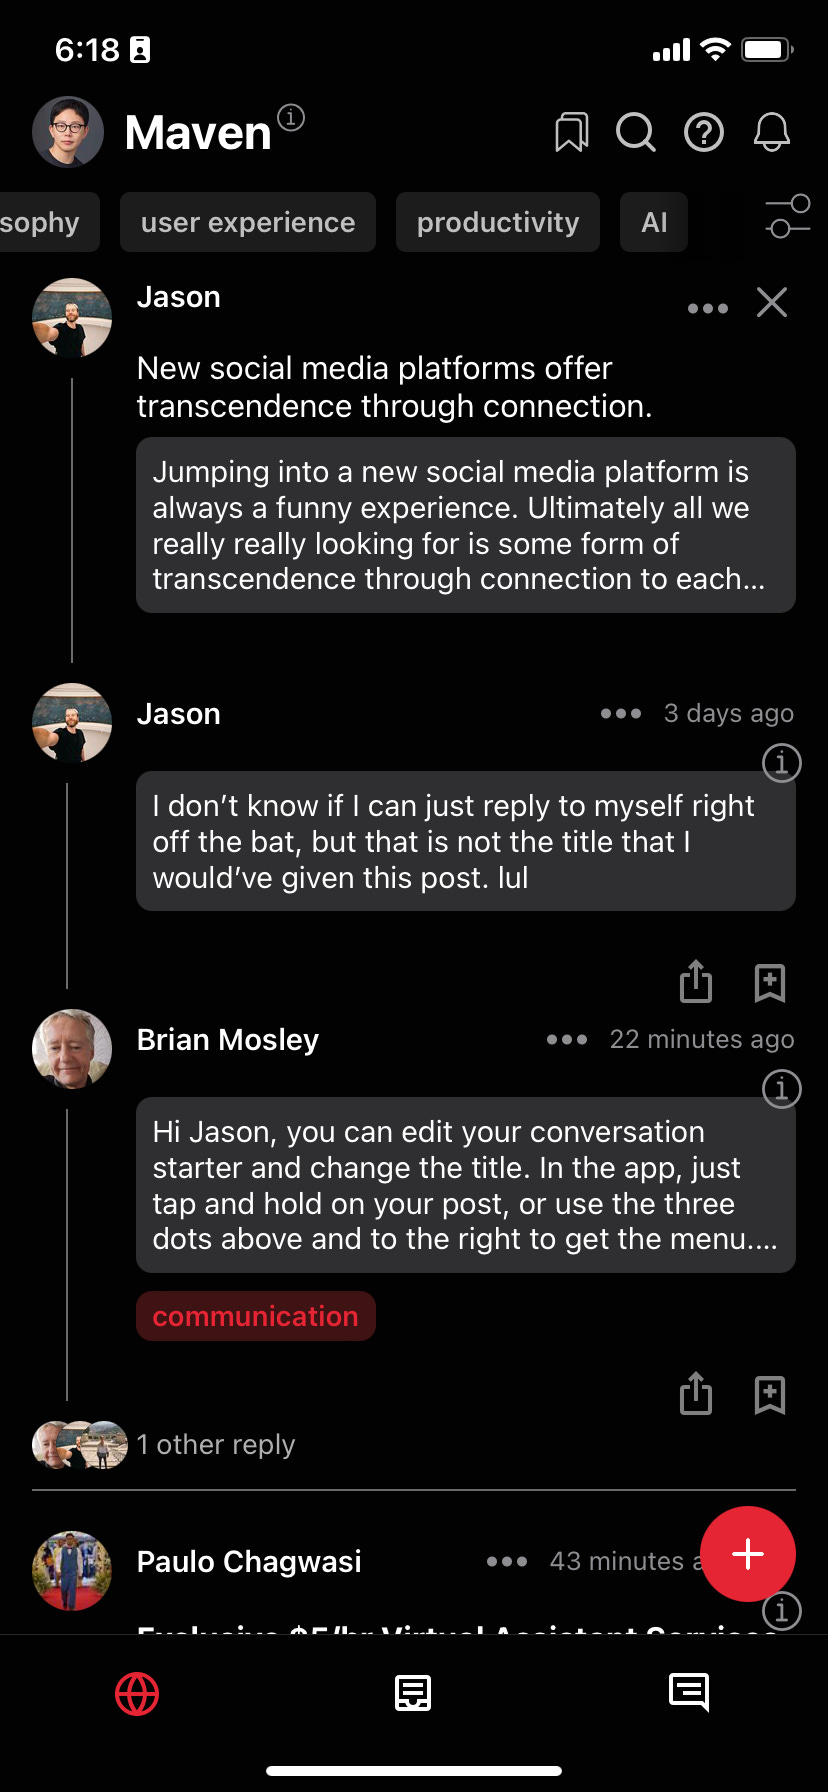
Task: Bookmark Brian Mosley's reply
Action: [769, 1395]
